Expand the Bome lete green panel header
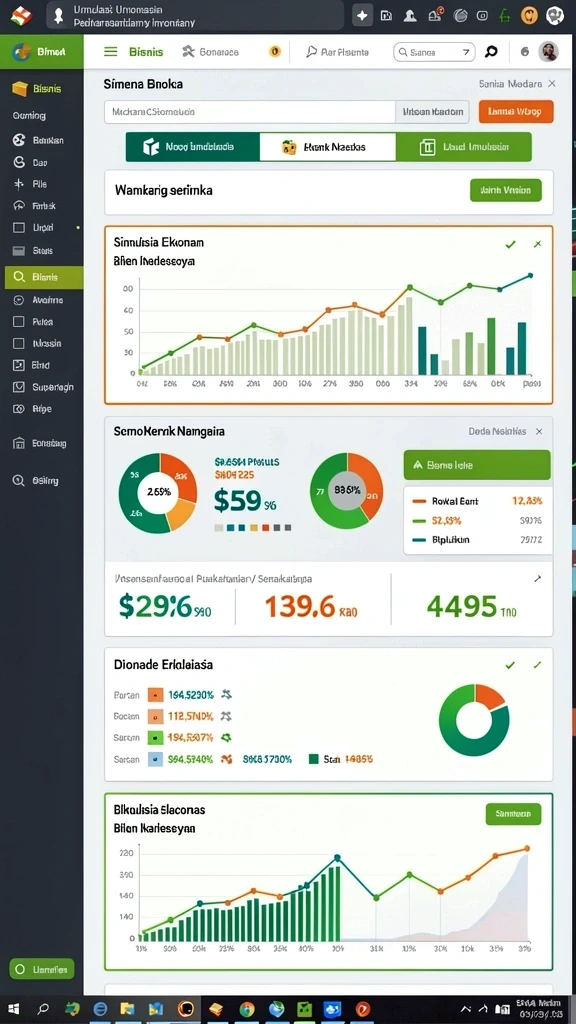 [x=477, y=466]
